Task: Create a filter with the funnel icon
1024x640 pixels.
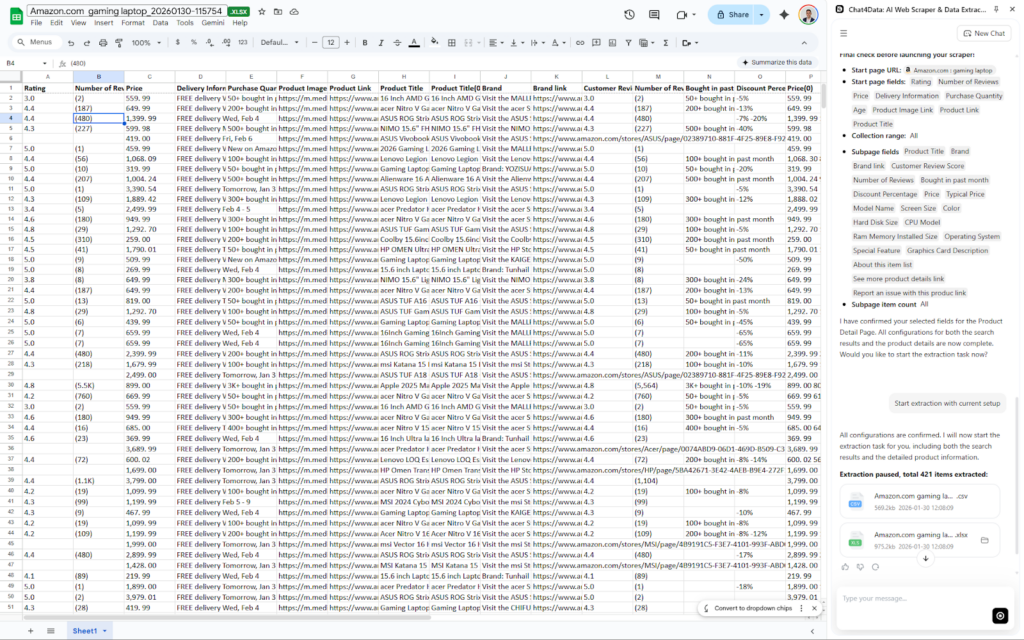Action: pyautogui.click(x=628, y=42)
